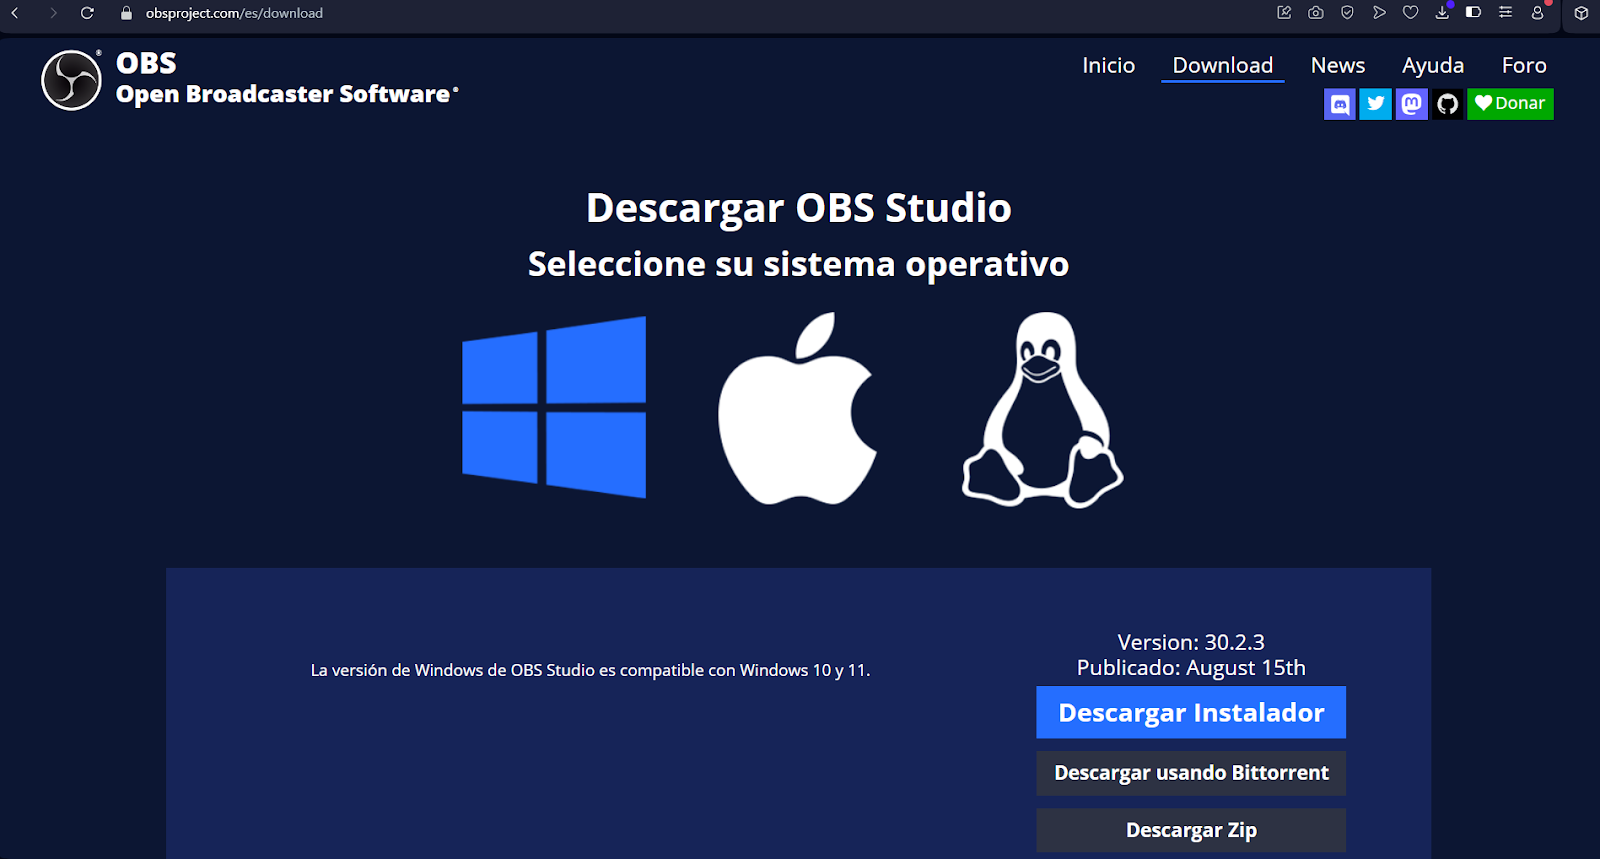1600x859 pixels.
Task: Click the Descargar Instalador button
Action: 1191,712
